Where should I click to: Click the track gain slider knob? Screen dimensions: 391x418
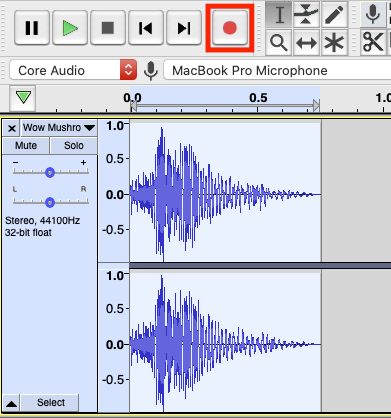tap(50, 172)
